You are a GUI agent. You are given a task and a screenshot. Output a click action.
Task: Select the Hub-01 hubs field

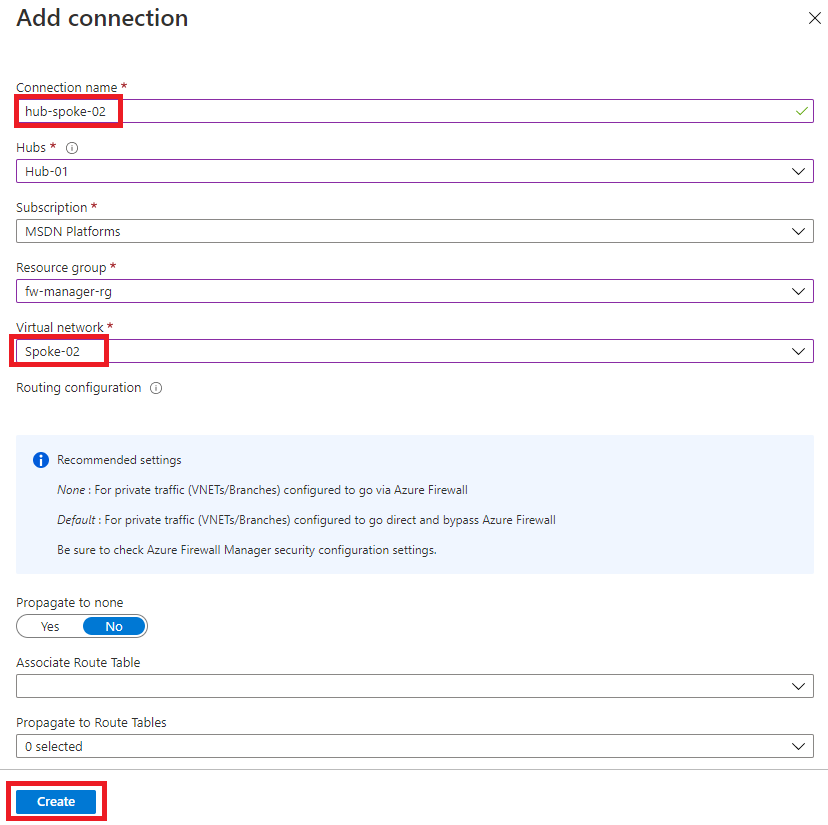tap(414, 171)
